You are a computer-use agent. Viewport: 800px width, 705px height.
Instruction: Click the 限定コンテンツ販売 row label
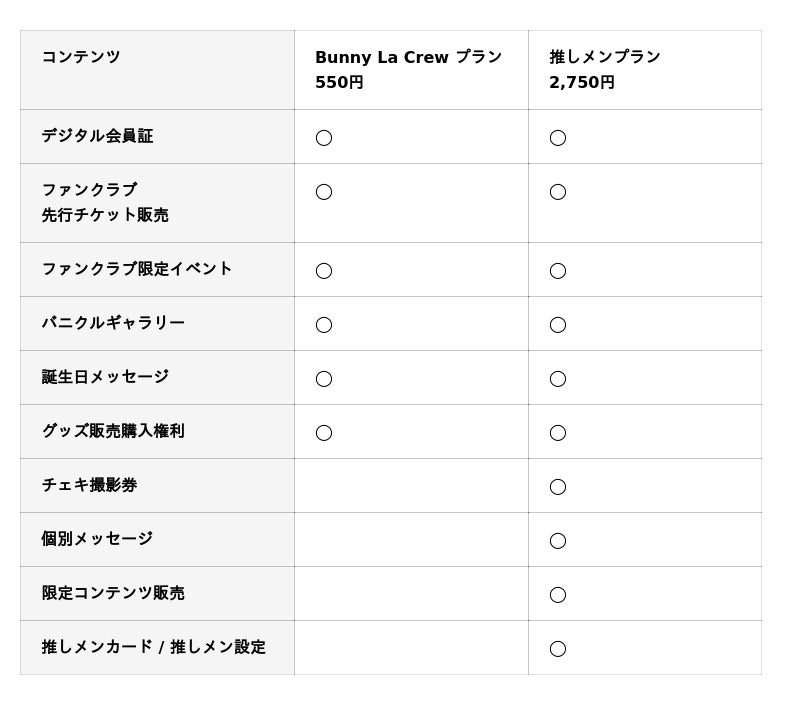113,593
